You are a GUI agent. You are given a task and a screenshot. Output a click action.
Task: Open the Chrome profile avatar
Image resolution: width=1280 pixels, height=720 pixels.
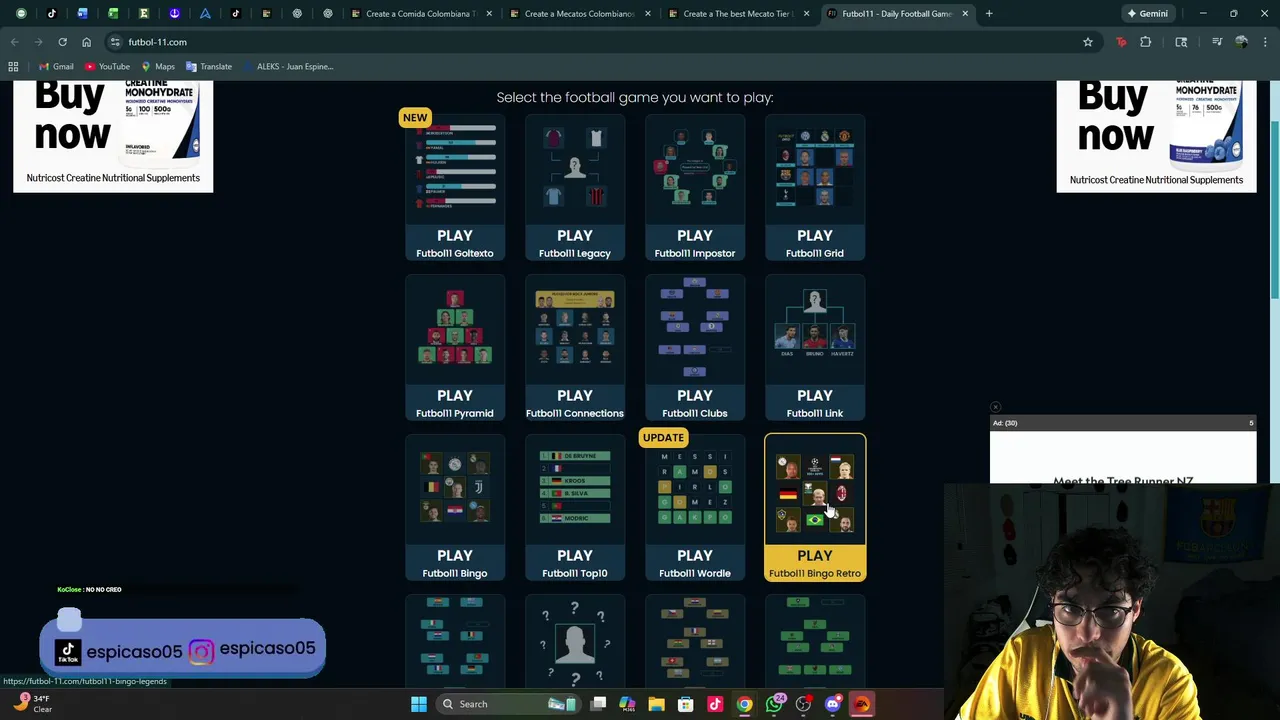(x=1241, y=42)
